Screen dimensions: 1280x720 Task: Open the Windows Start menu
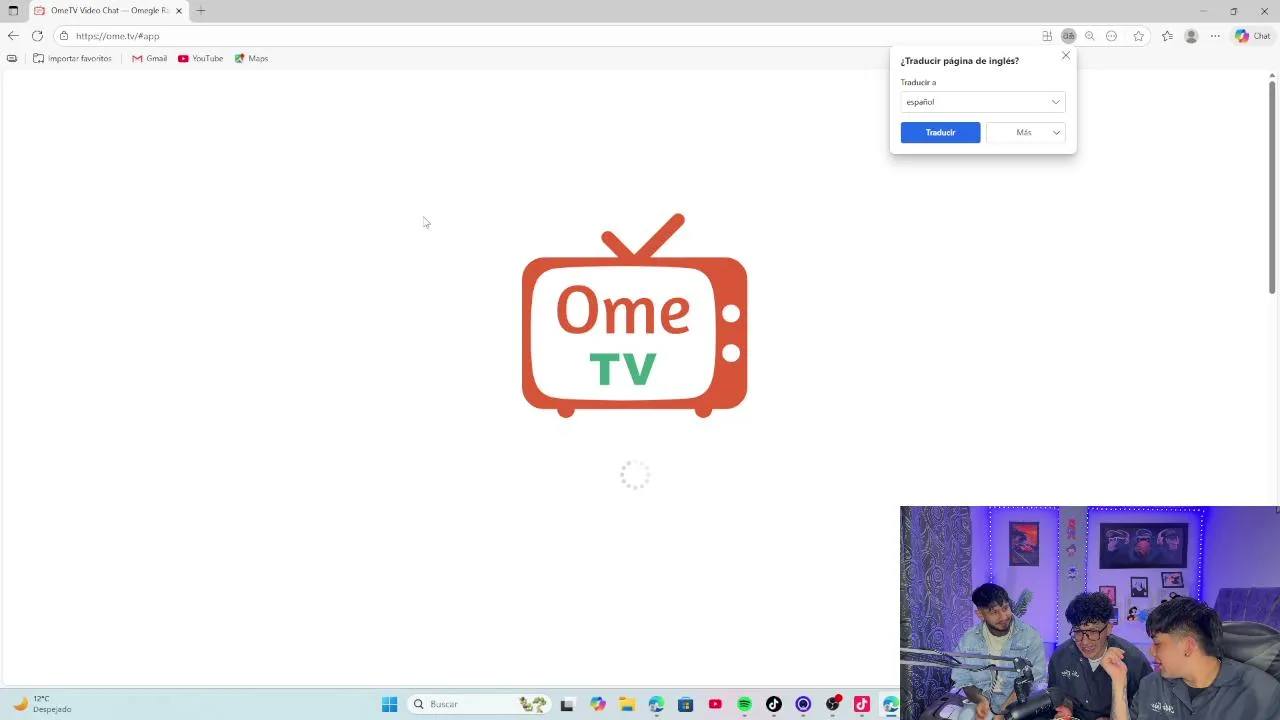click(389, 704)
